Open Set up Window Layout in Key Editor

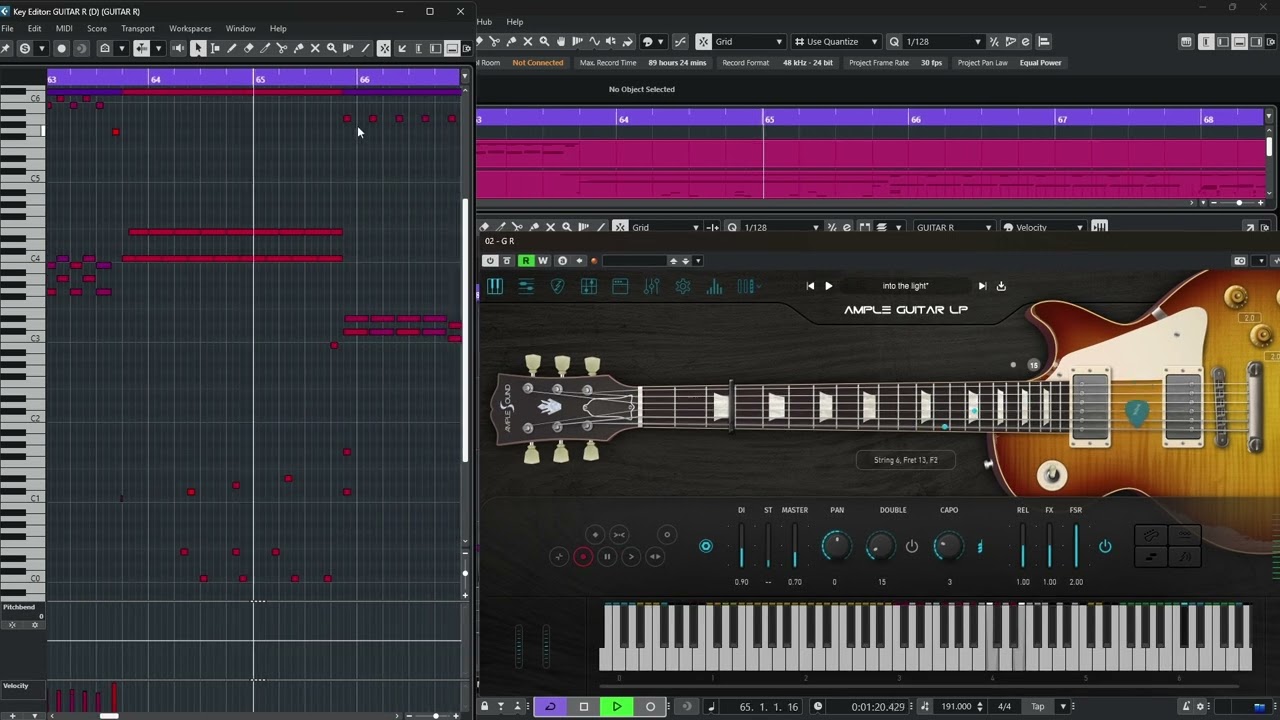[x=466, y=48]
